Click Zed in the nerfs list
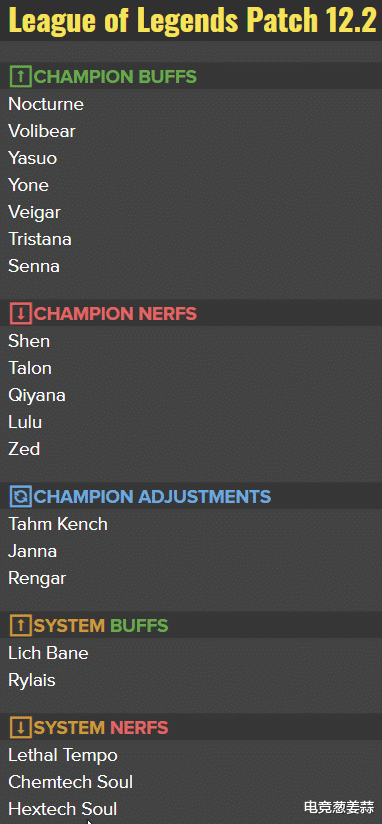 click(24, 449)
